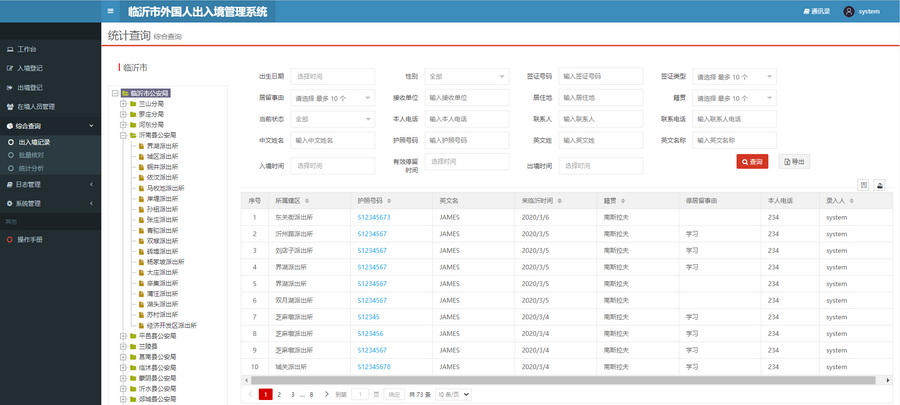900x405 pixels.
Task: Expand the 罗庄分局 tree node
Action: 123,114
